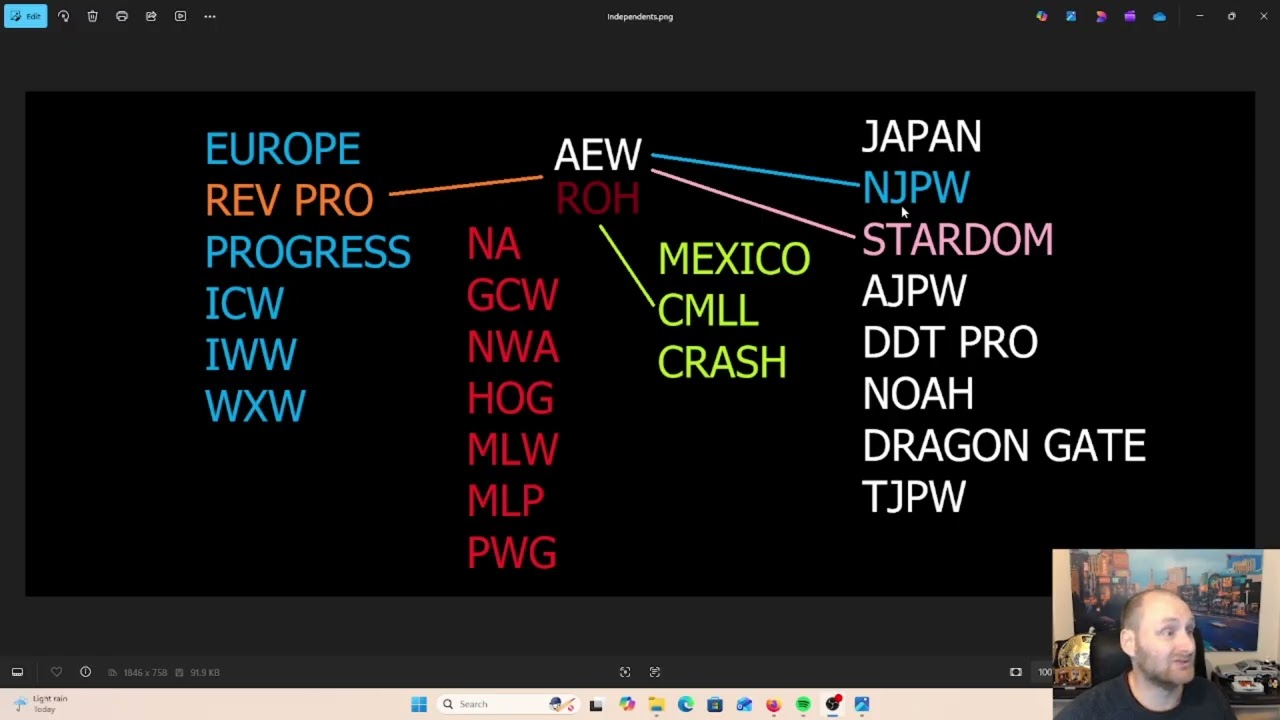Click the PROGRESS text in the image
The image size is (1280, 720).
click(x=307, y=252)
